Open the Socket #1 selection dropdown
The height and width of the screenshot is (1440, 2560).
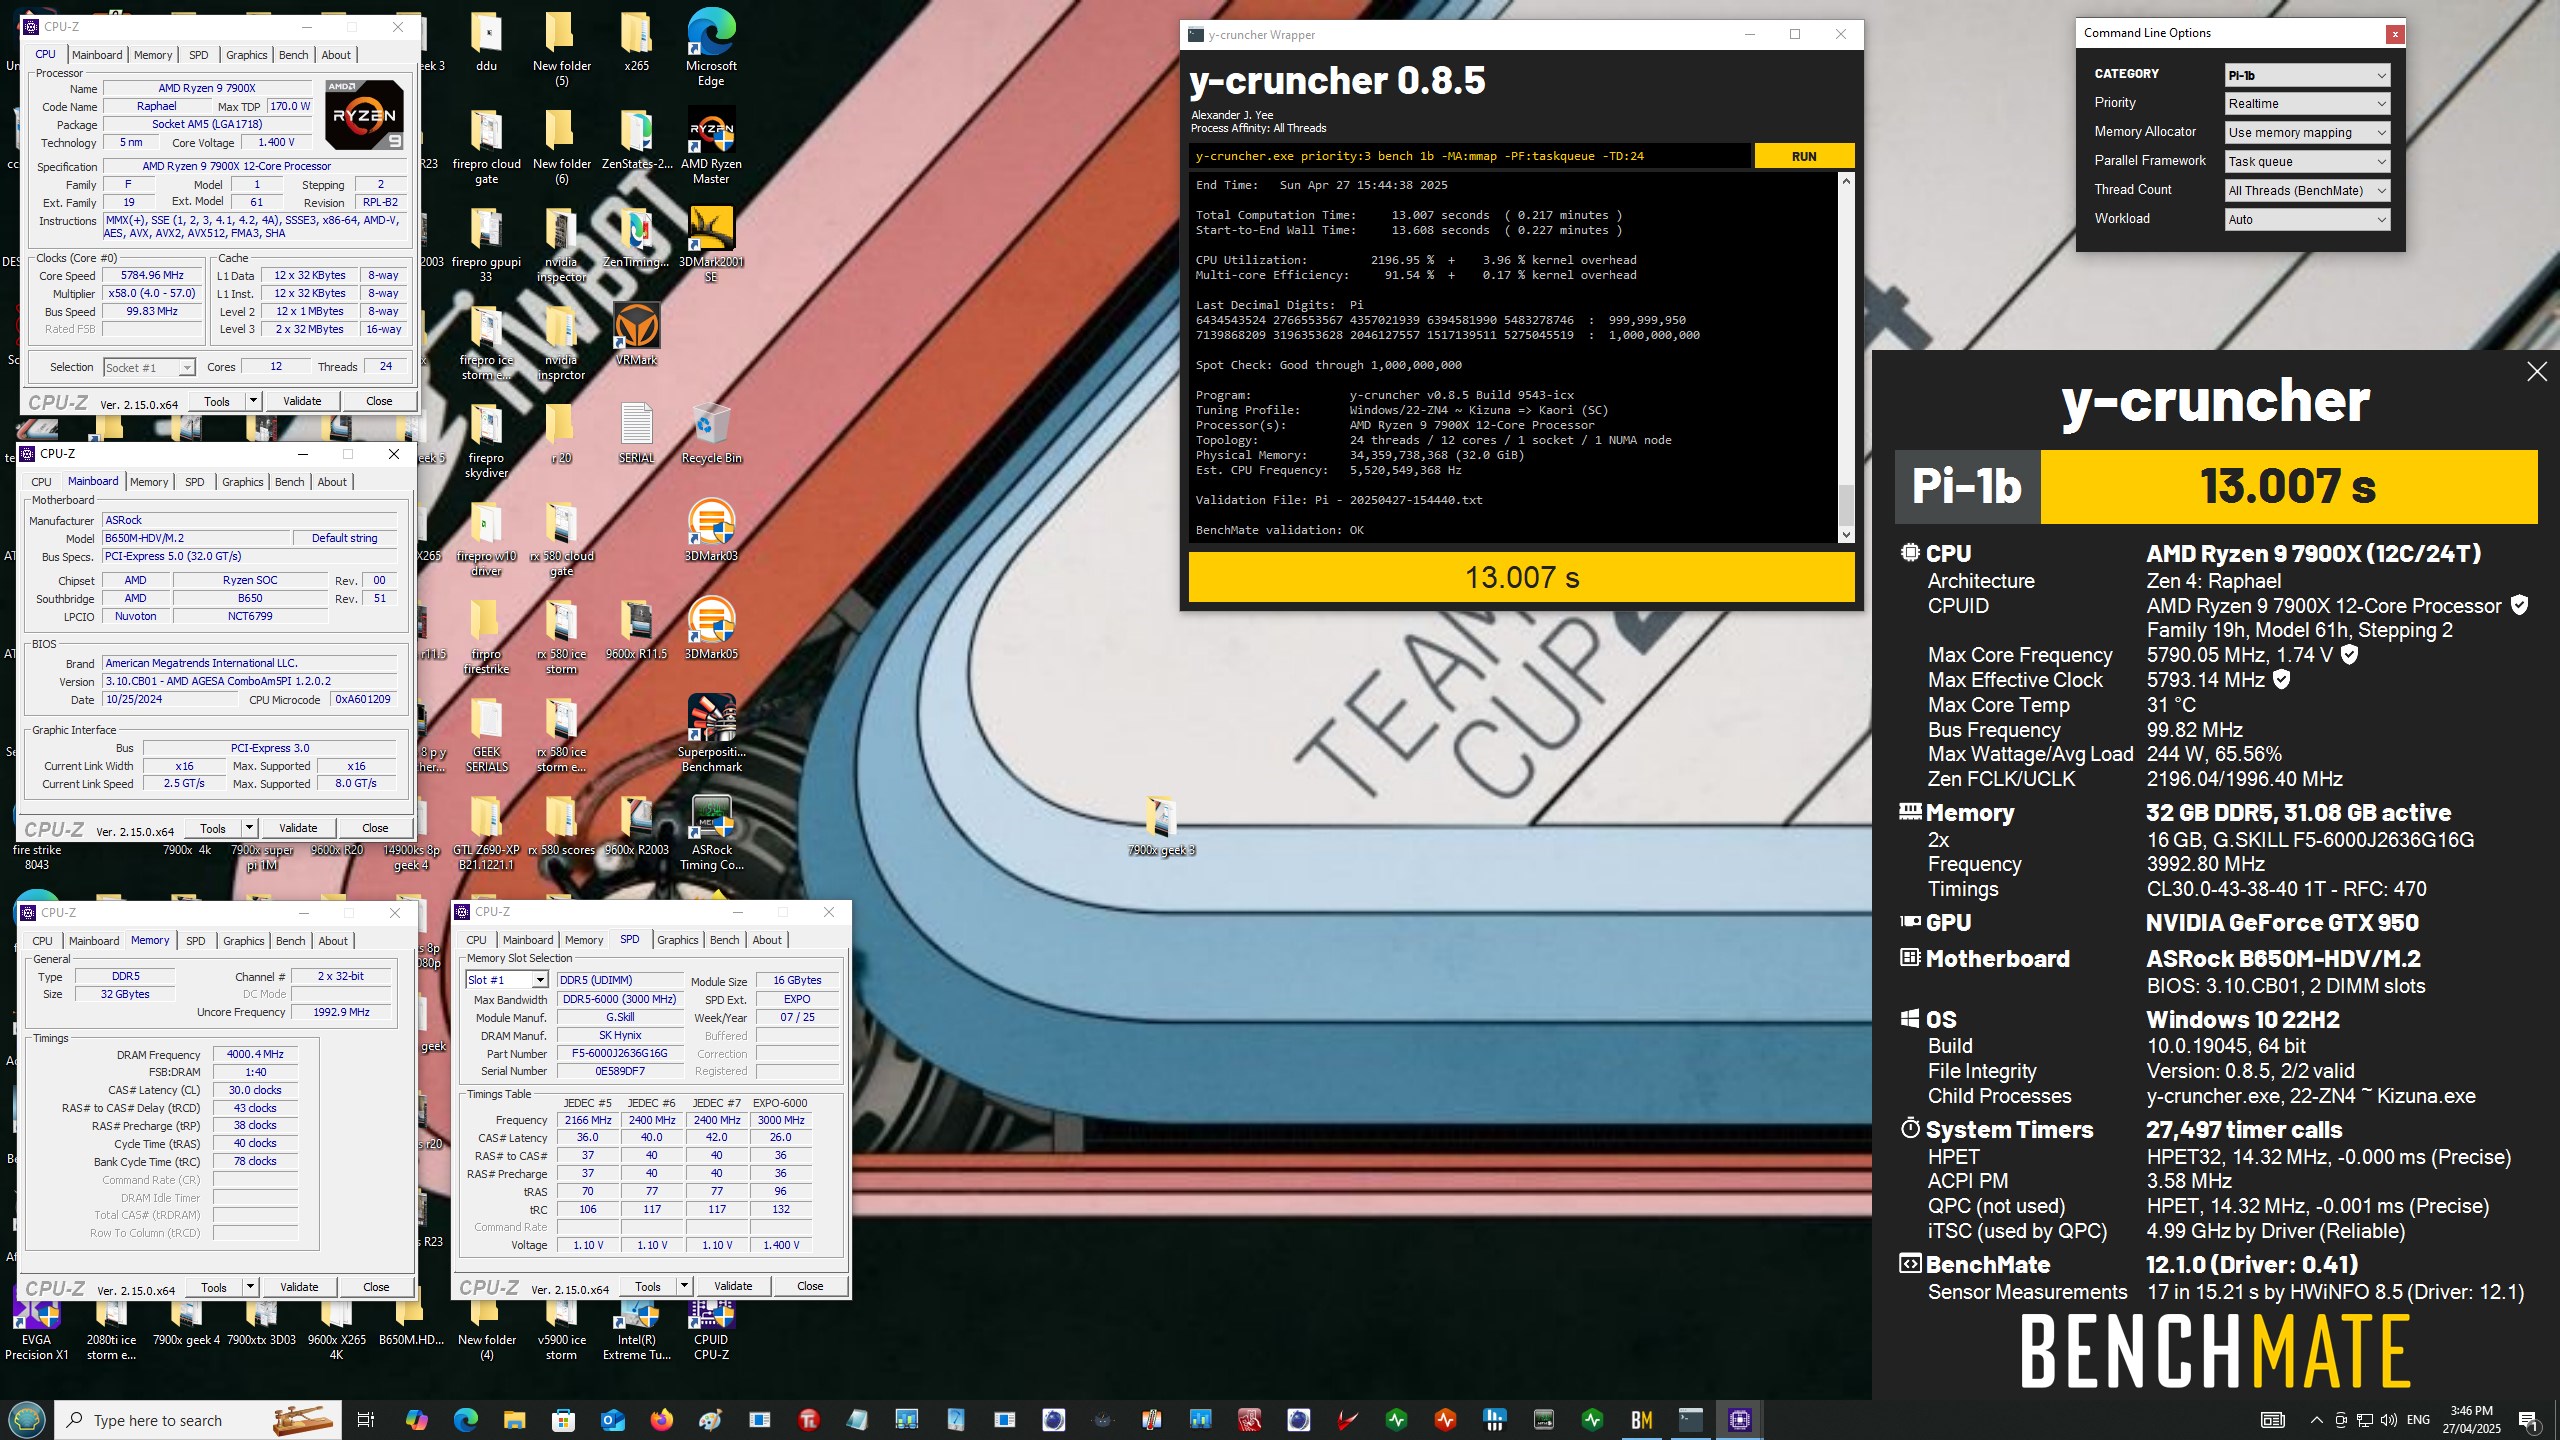tap(149, 368)
